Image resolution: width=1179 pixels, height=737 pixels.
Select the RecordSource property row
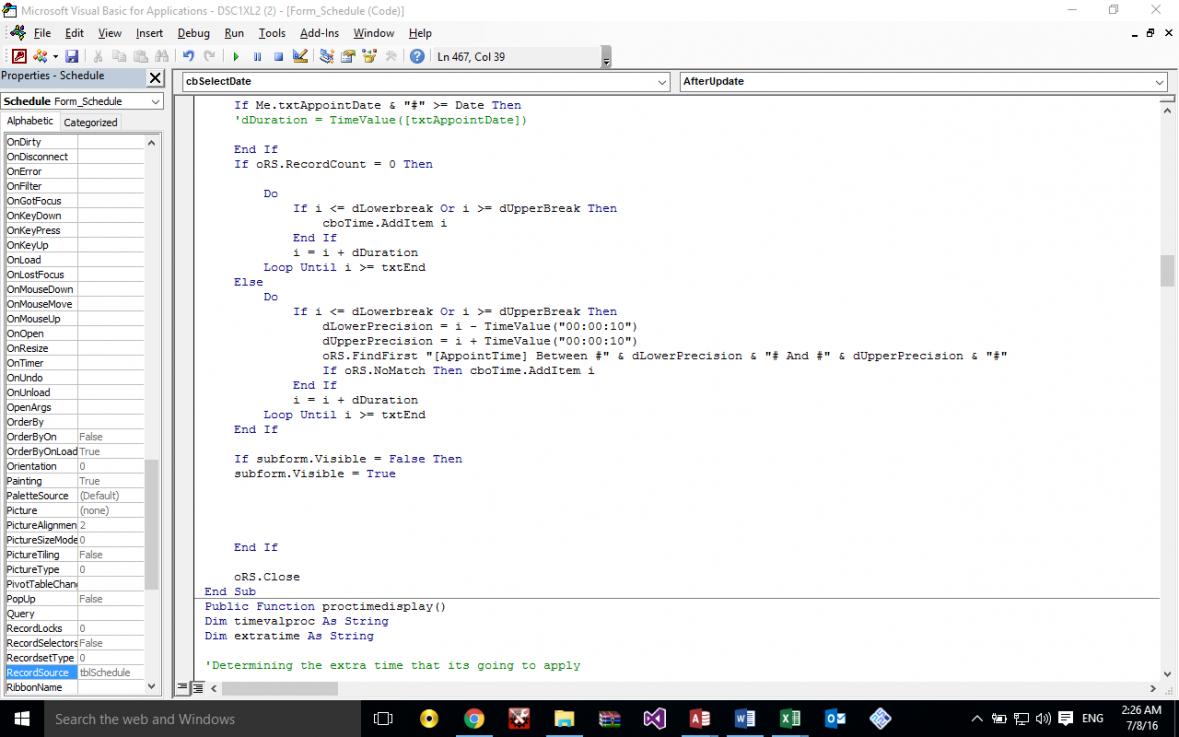[74, 672]
